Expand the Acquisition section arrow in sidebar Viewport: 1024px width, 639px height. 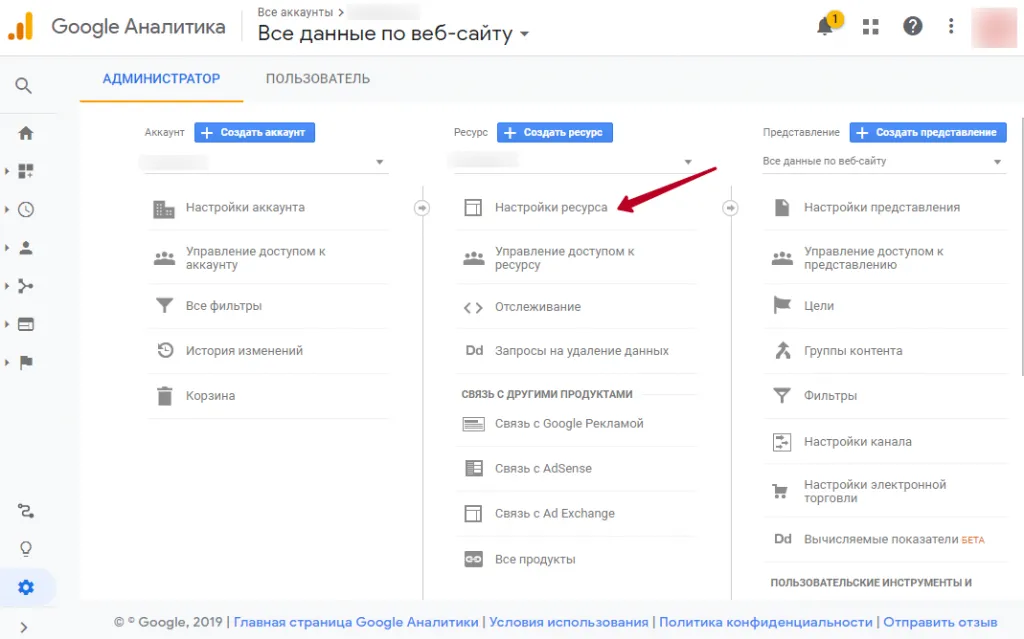[7, 286]
